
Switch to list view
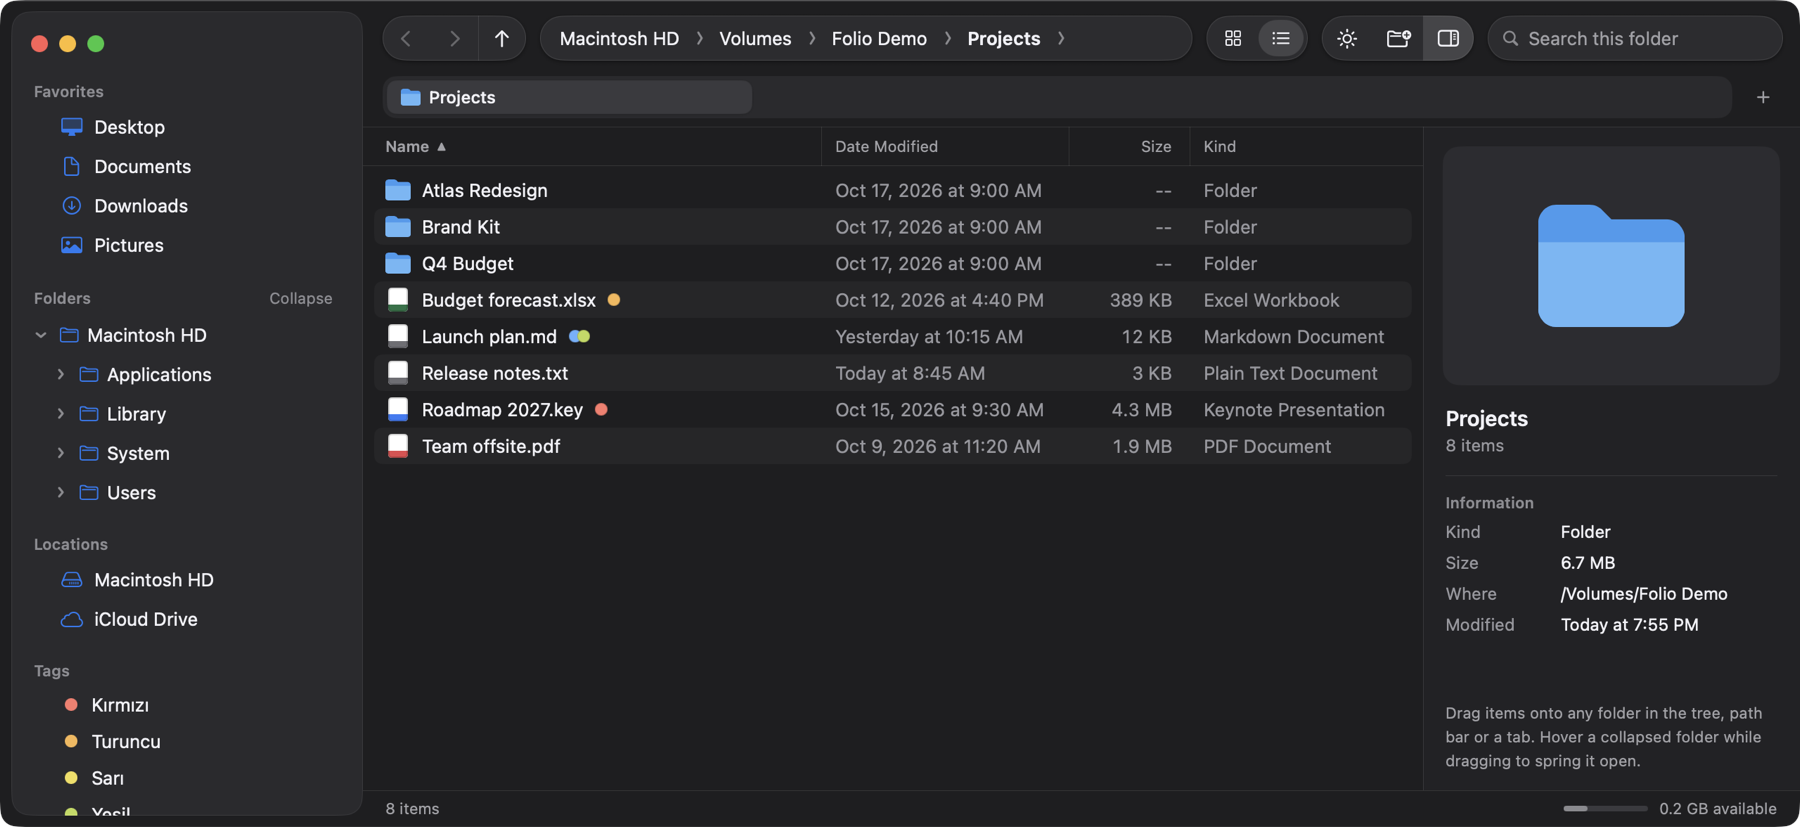[x=1281, y=38]
